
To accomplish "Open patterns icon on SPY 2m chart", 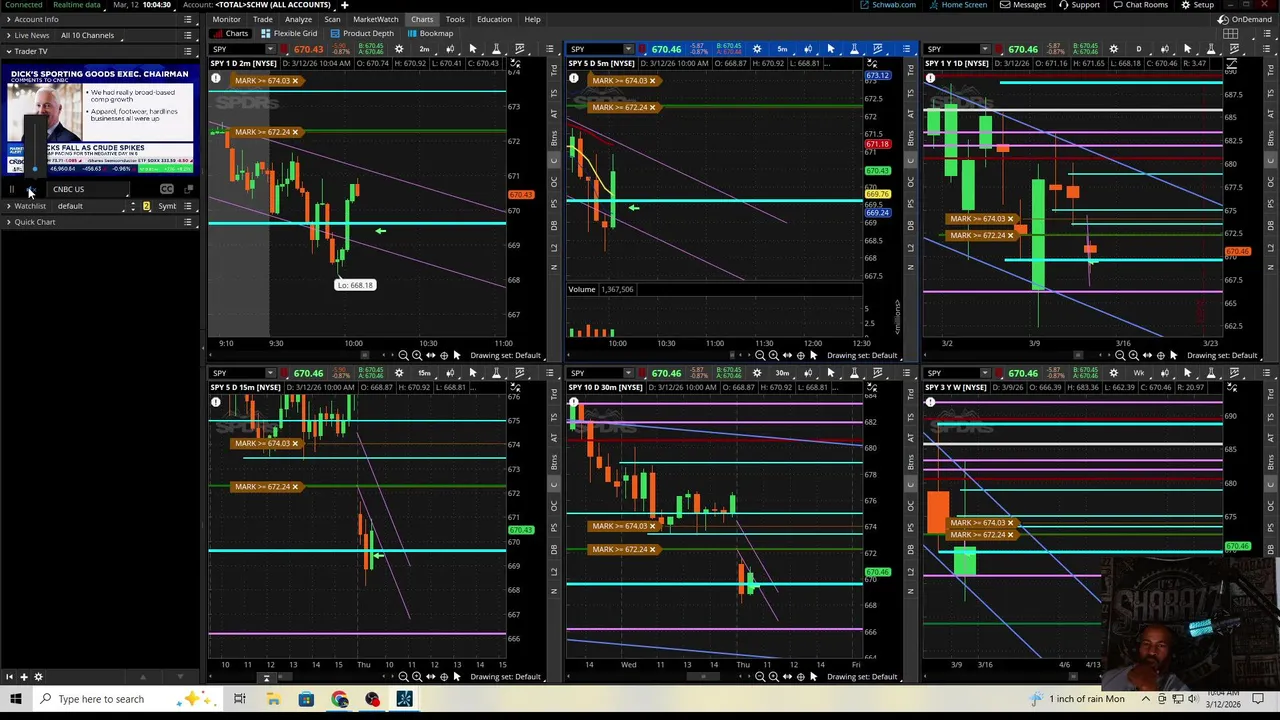I will point(520,49).
